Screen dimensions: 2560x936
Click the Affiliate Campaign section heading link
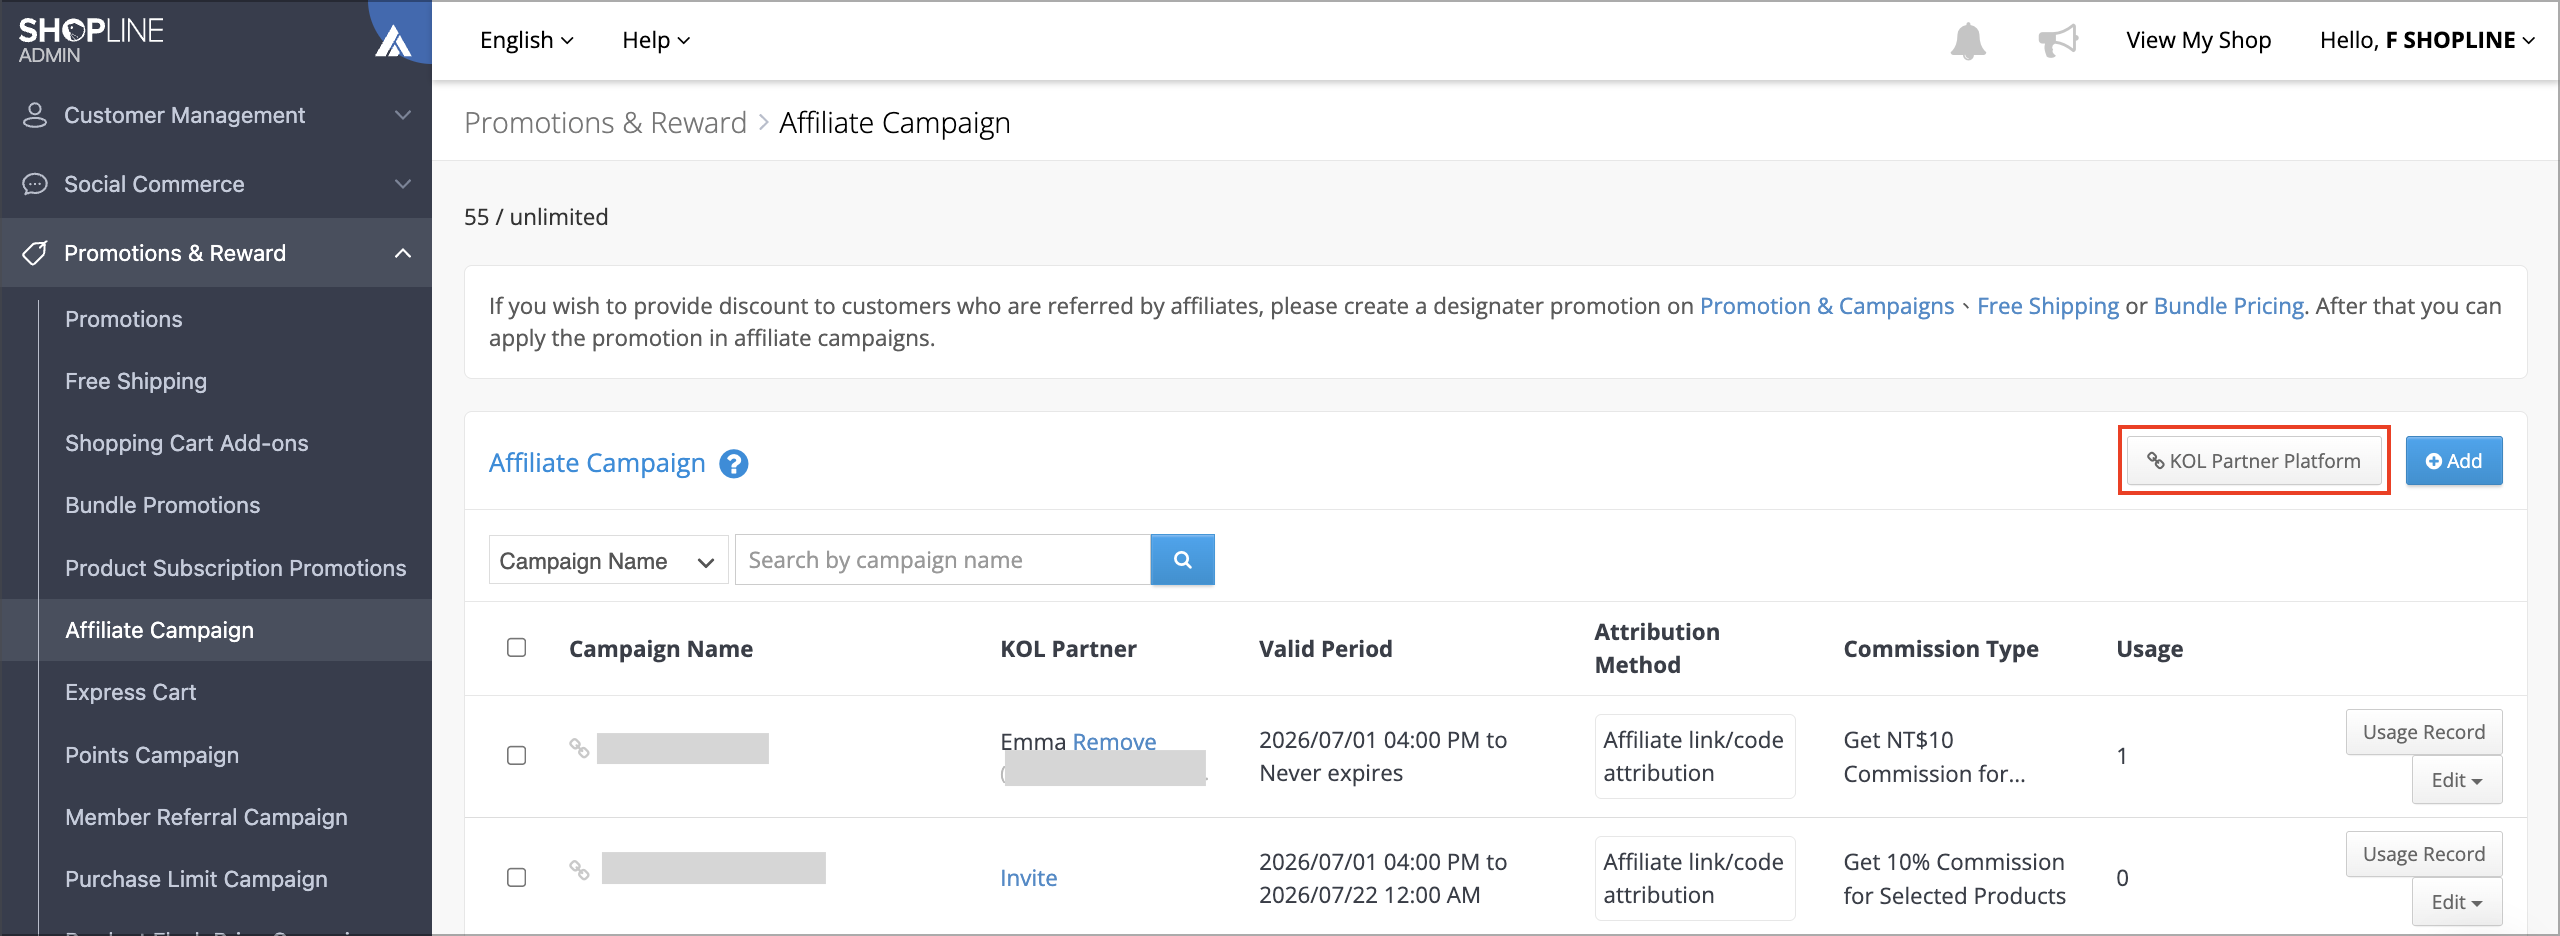click(x=597, y=463)
